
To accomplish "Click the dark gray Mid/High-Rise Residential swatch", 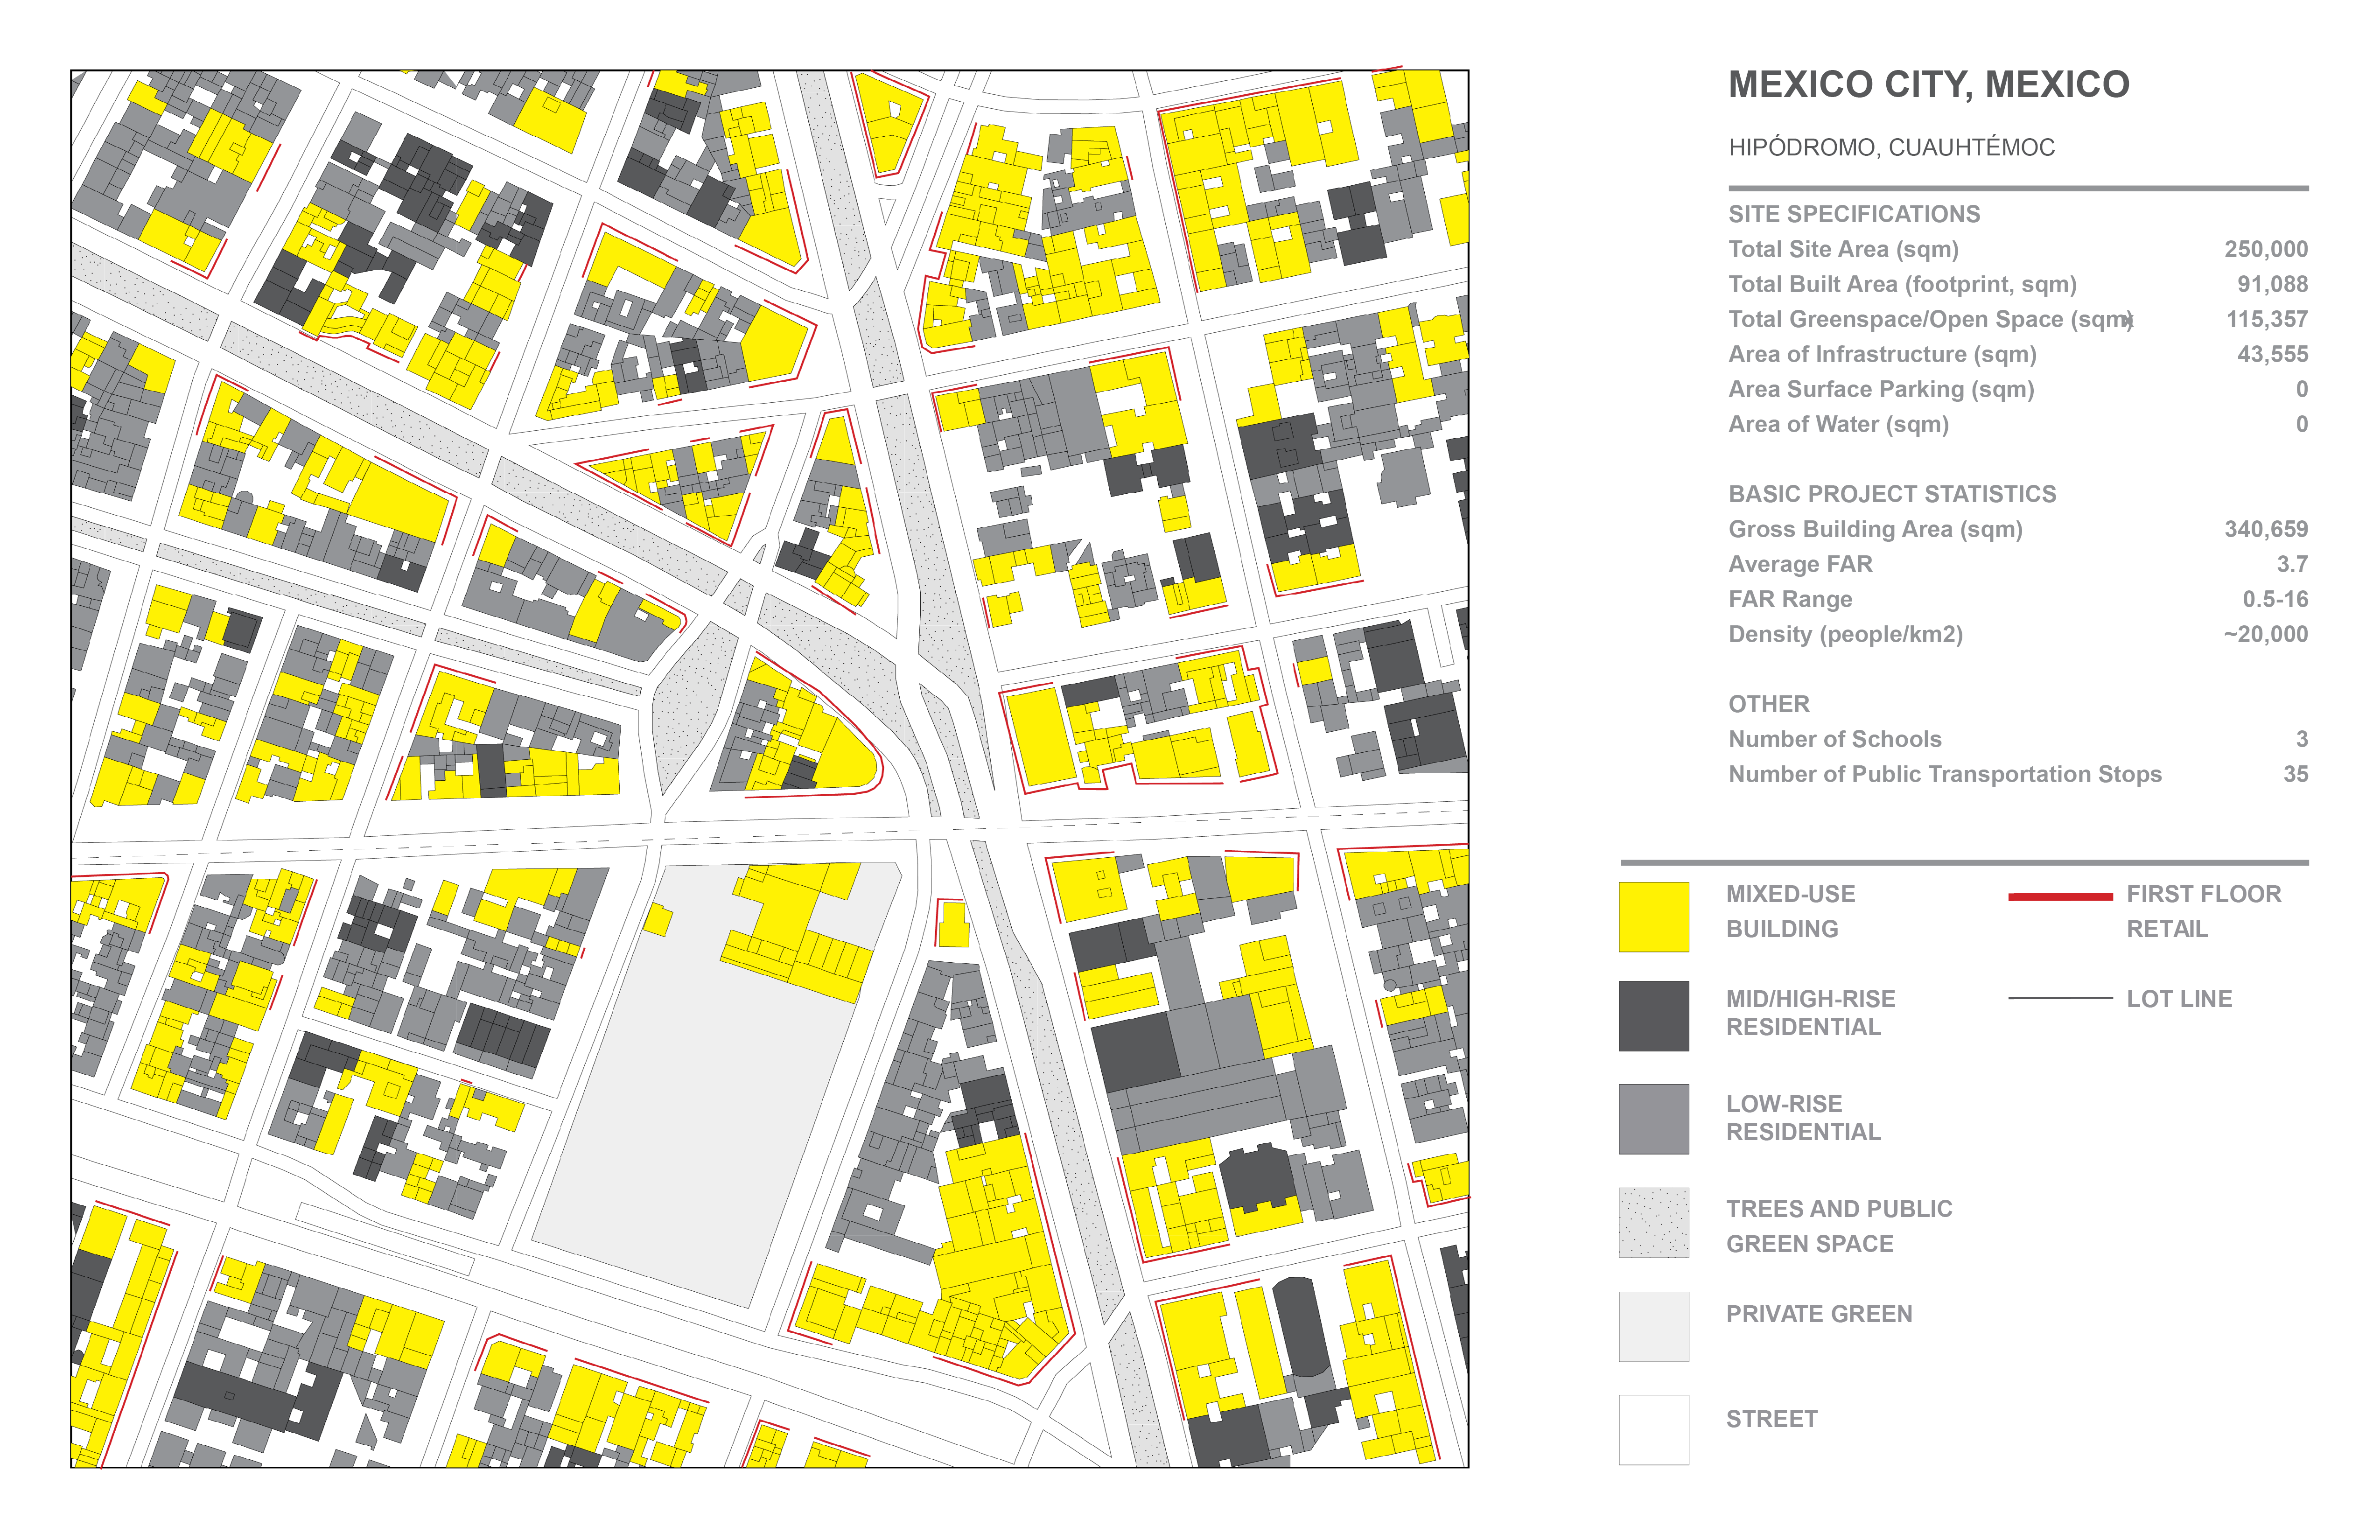I will pos(1653,1015).
